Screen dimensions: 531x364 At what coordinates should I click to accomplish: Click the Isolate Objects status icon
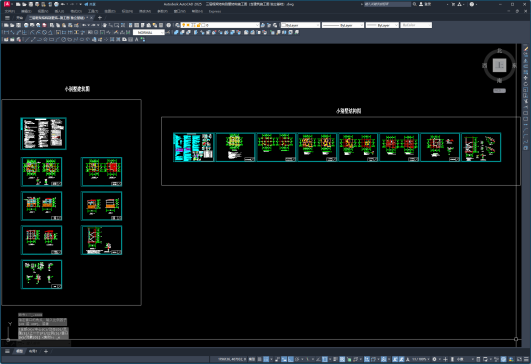496,359
